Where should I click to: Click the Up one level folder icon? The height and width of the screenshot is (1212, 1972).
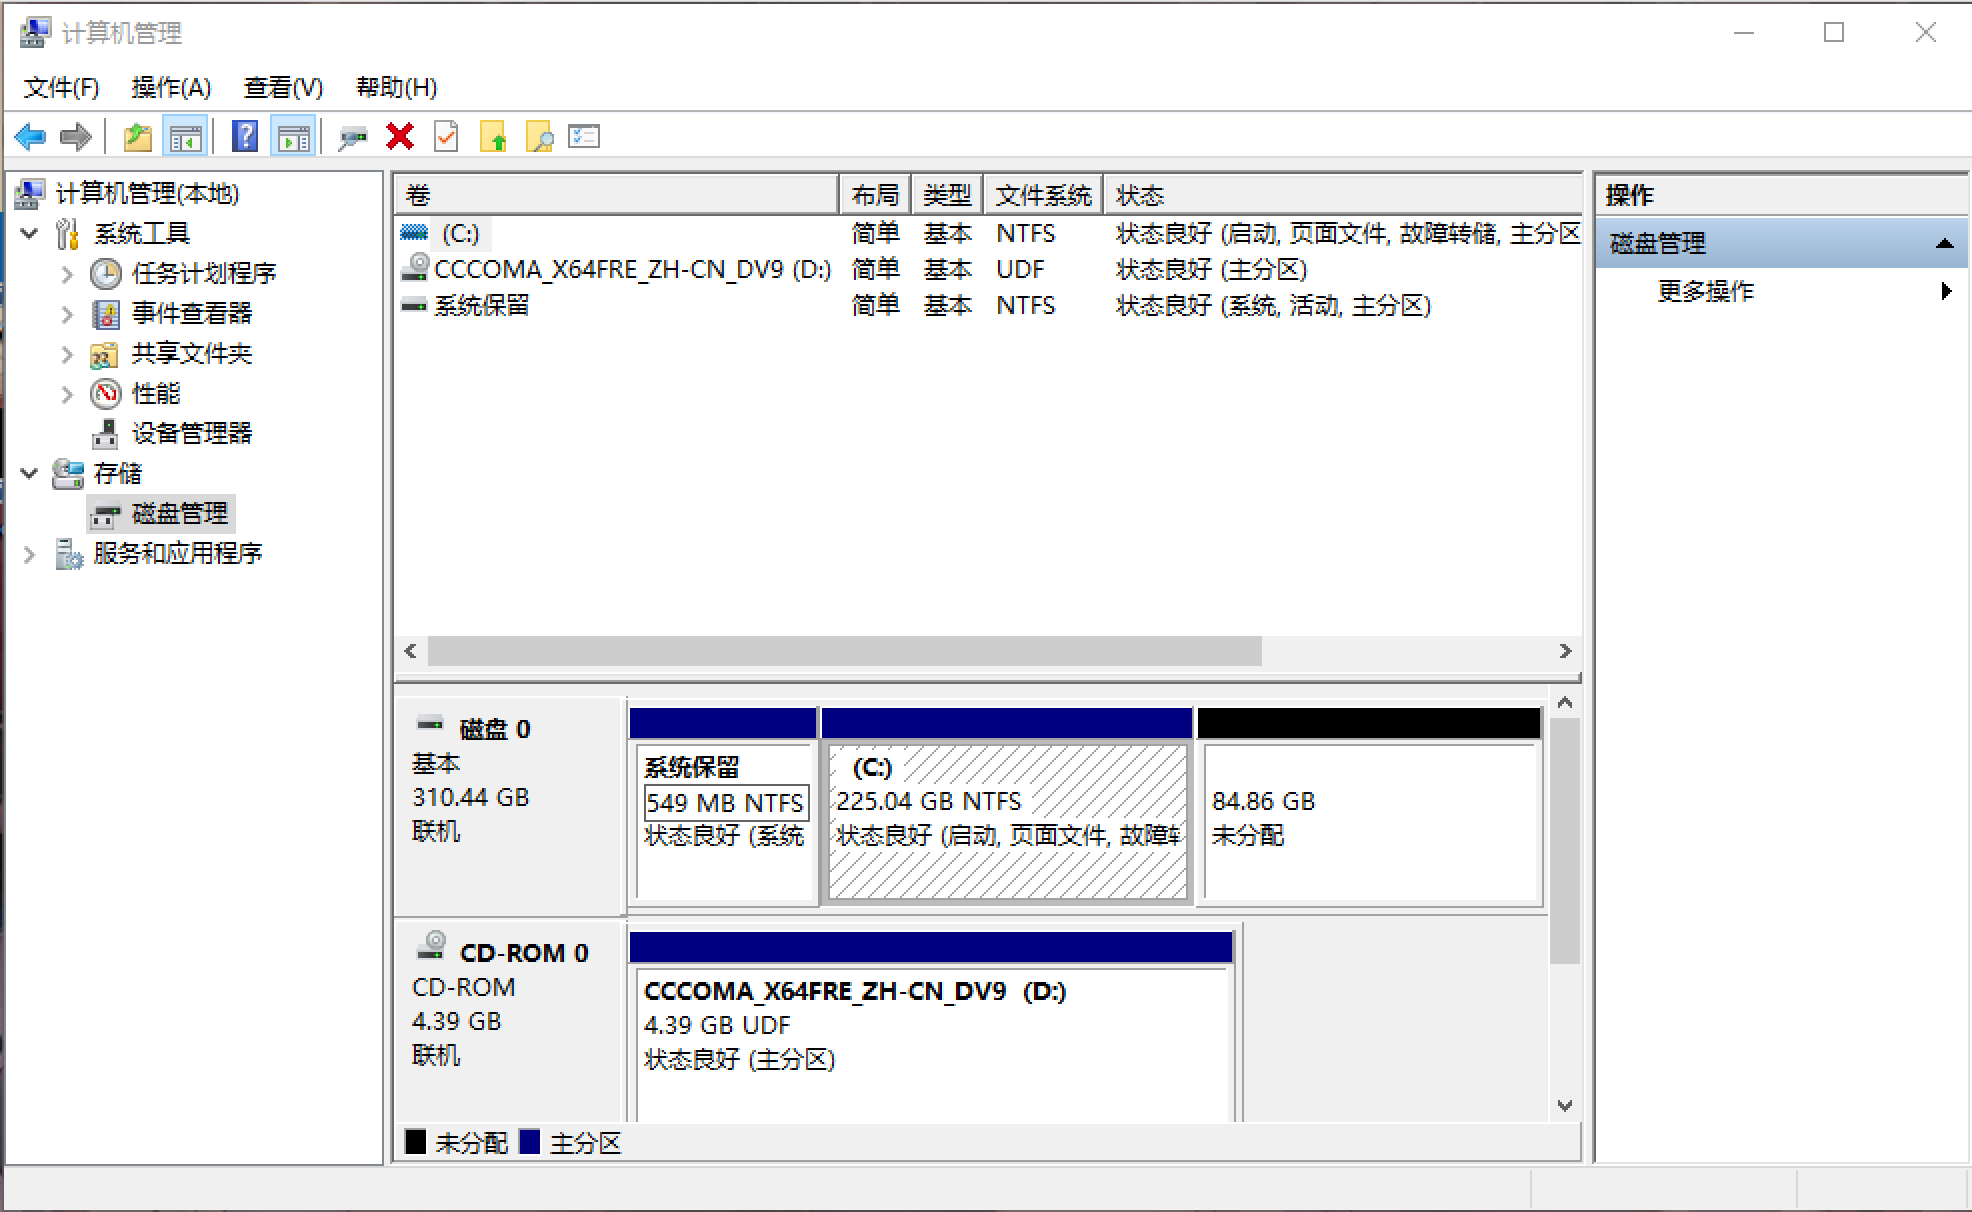tap(138, 137)
